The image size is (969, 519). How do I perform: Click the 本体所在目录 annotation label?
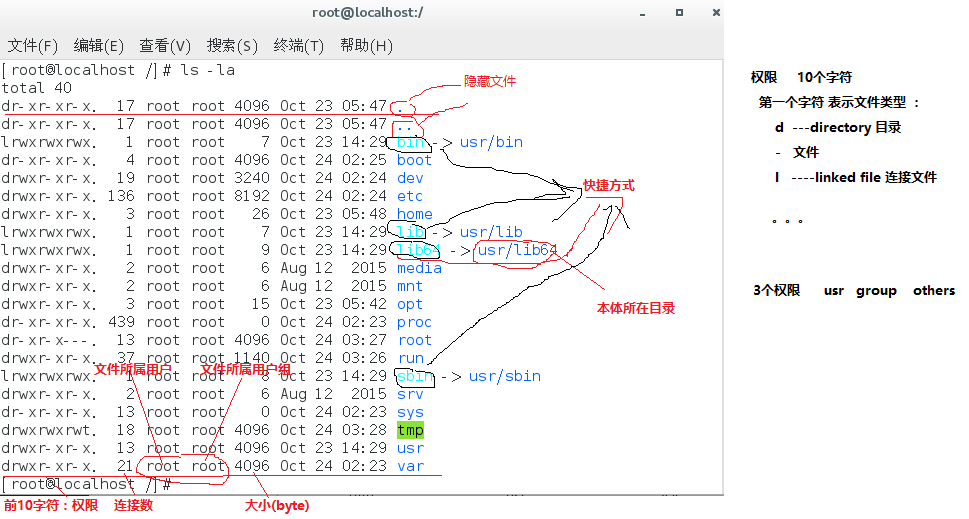636,308
